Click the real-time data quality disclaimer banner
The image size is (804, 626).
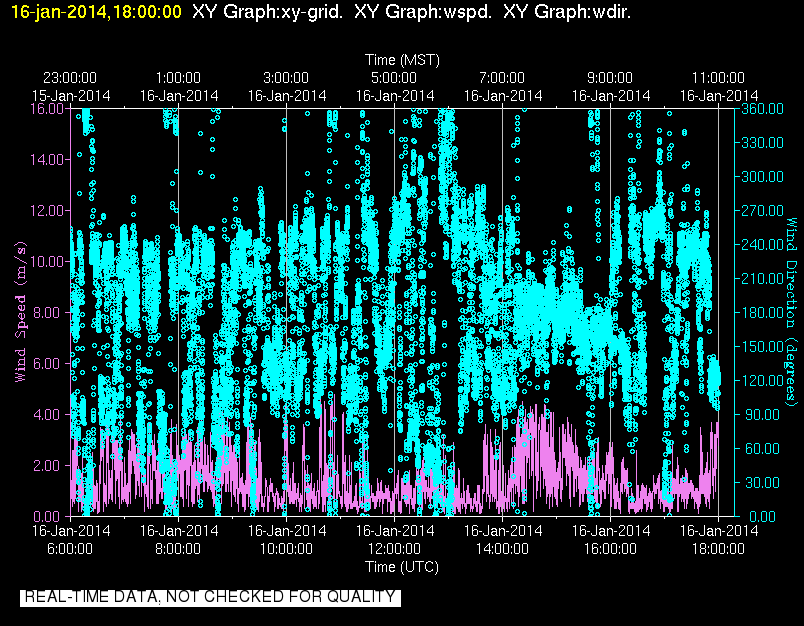click(210, 597)
